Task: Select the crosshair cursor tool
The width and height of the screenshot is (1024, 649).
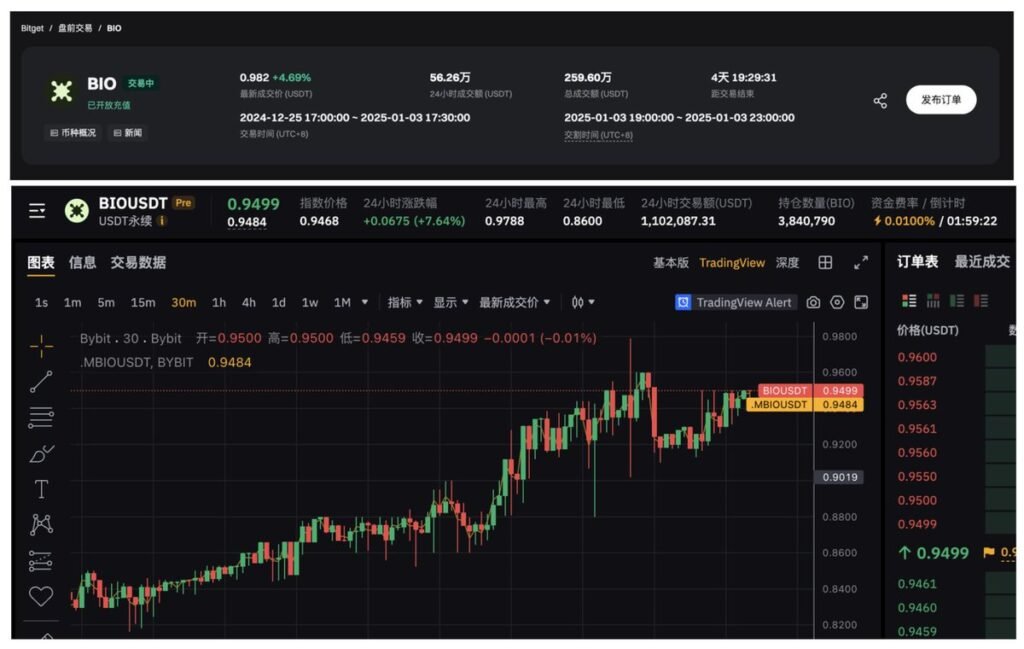Action: pos(41,346)
